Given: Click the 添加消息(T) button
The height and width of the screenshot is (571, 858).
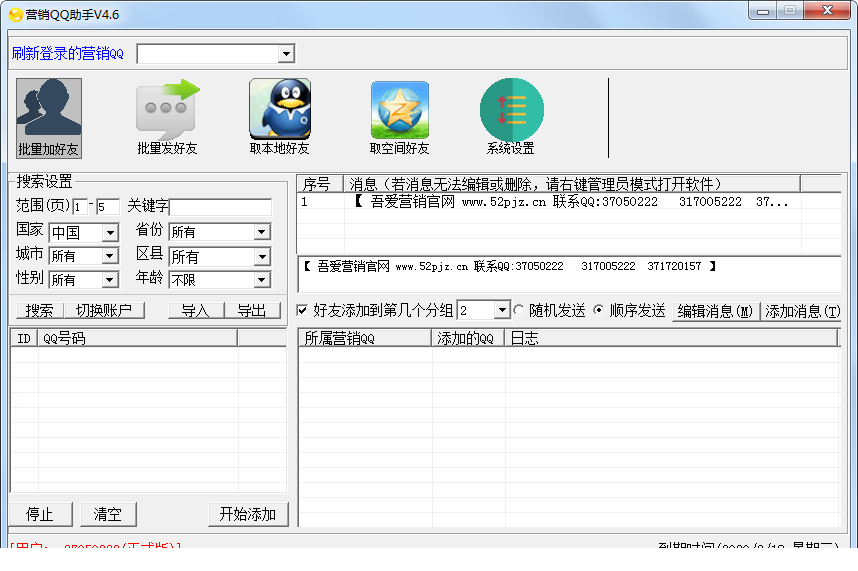Looking at the screenshot, I should [802, 311].
